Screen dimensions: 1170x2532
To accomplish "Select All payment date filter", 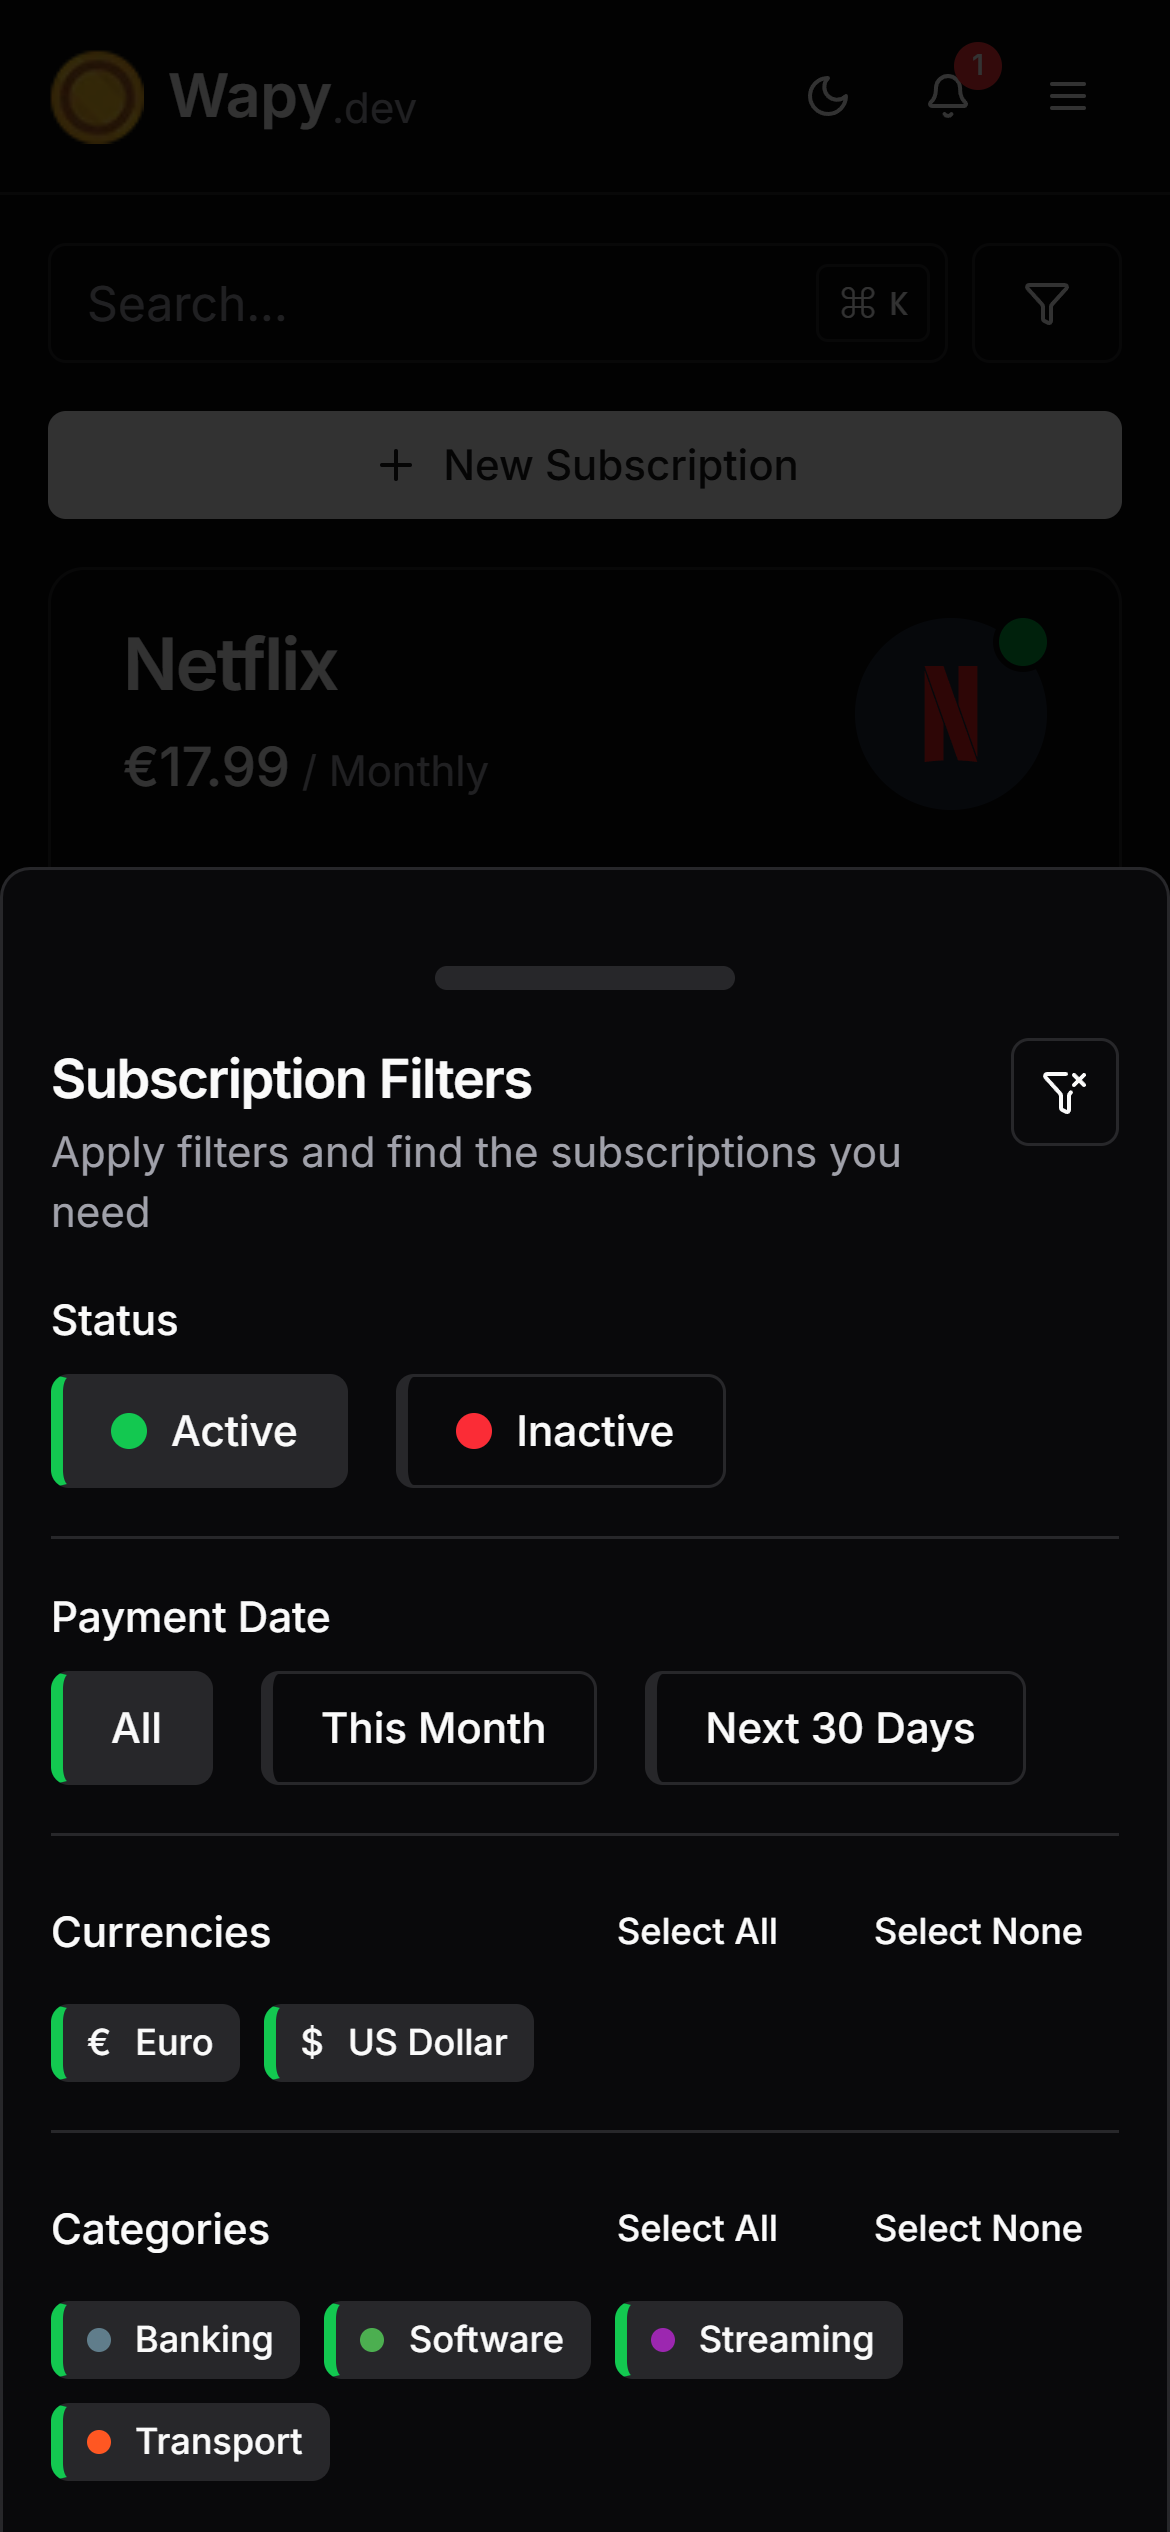I will (x=132, y=1728).
